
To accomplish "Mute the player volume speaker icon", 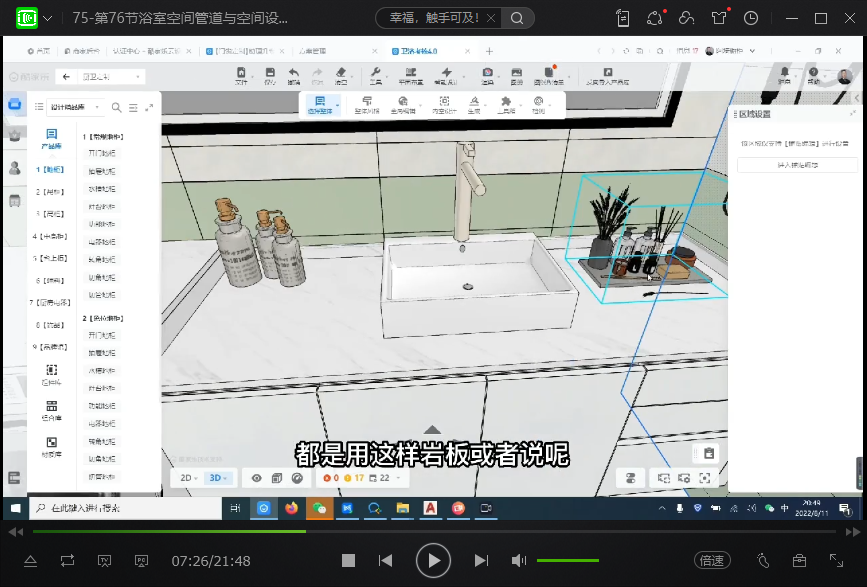I will (x=519, y=561).
